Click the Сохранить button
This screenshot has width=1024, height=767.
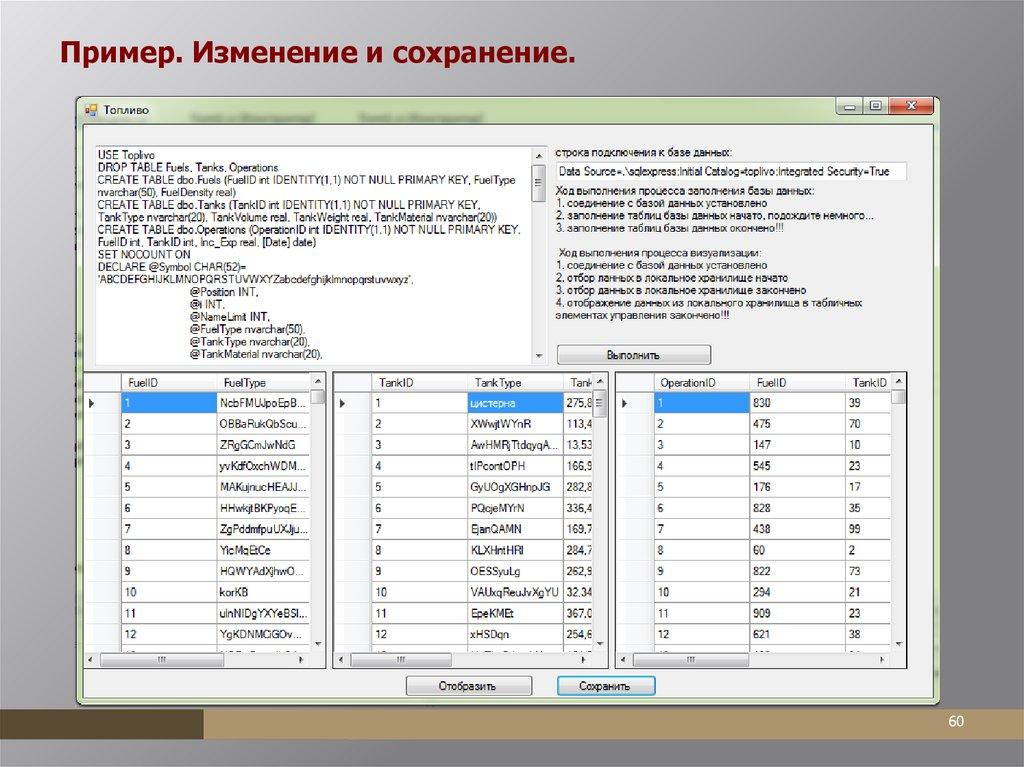[605, 686]
